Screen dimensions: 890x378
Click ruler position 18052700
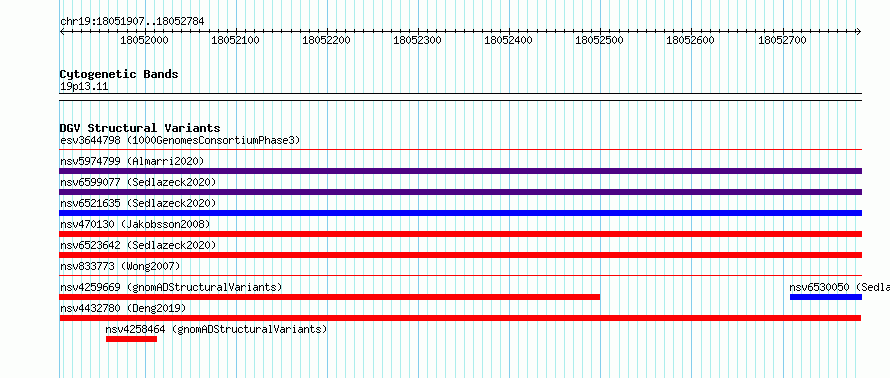point(782,41)
